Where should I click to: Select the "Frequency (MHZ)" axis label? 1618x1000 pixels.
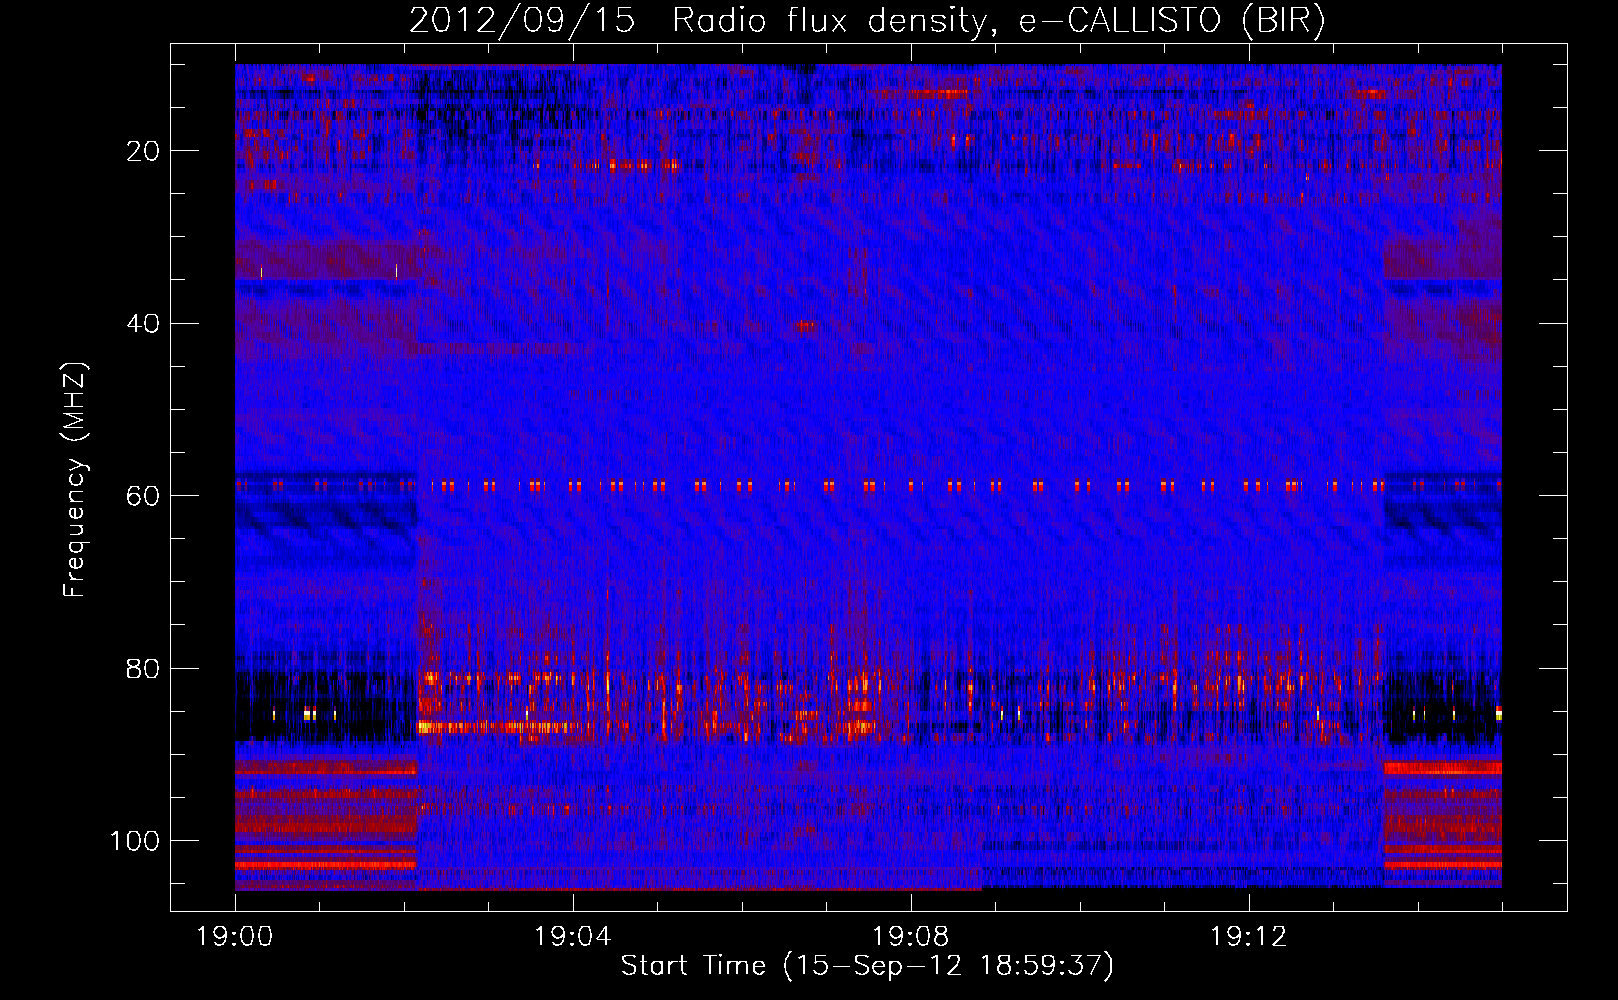pyautogui.click(x=76, y=480)
